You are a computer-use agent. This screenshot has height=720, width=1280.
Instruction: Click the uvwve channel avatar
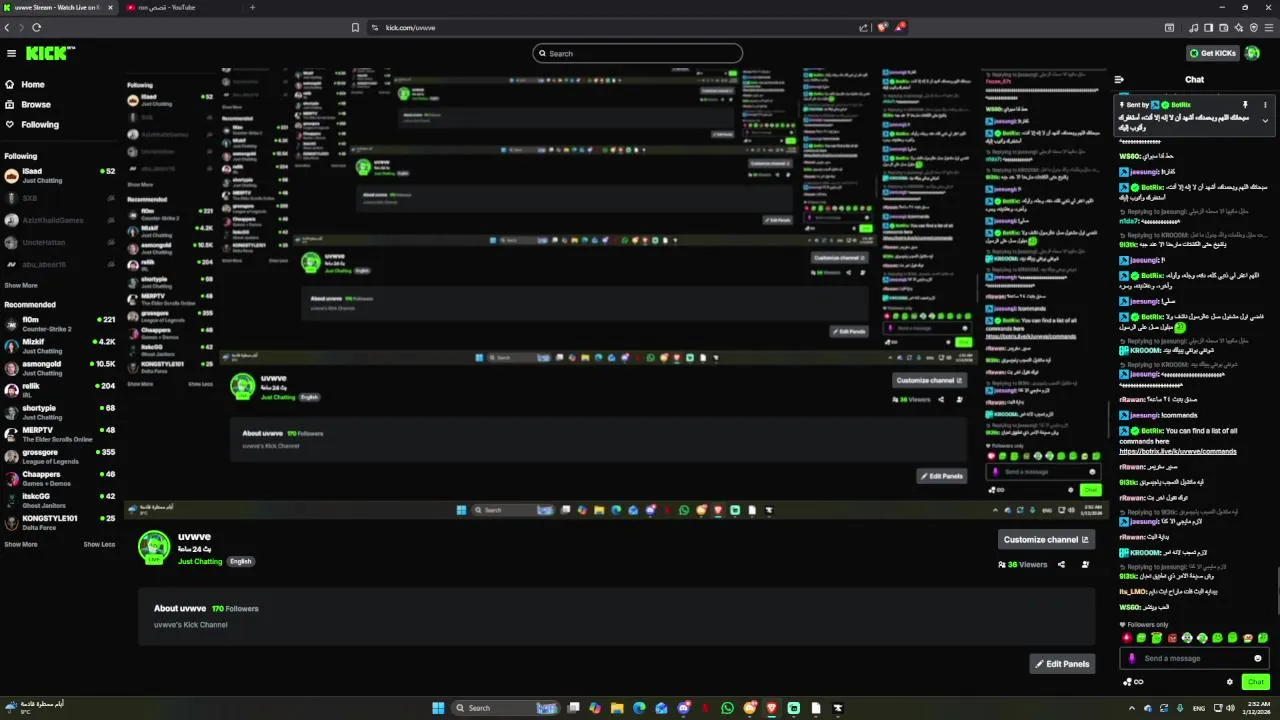pyautogui.click(x=154, y=547)
